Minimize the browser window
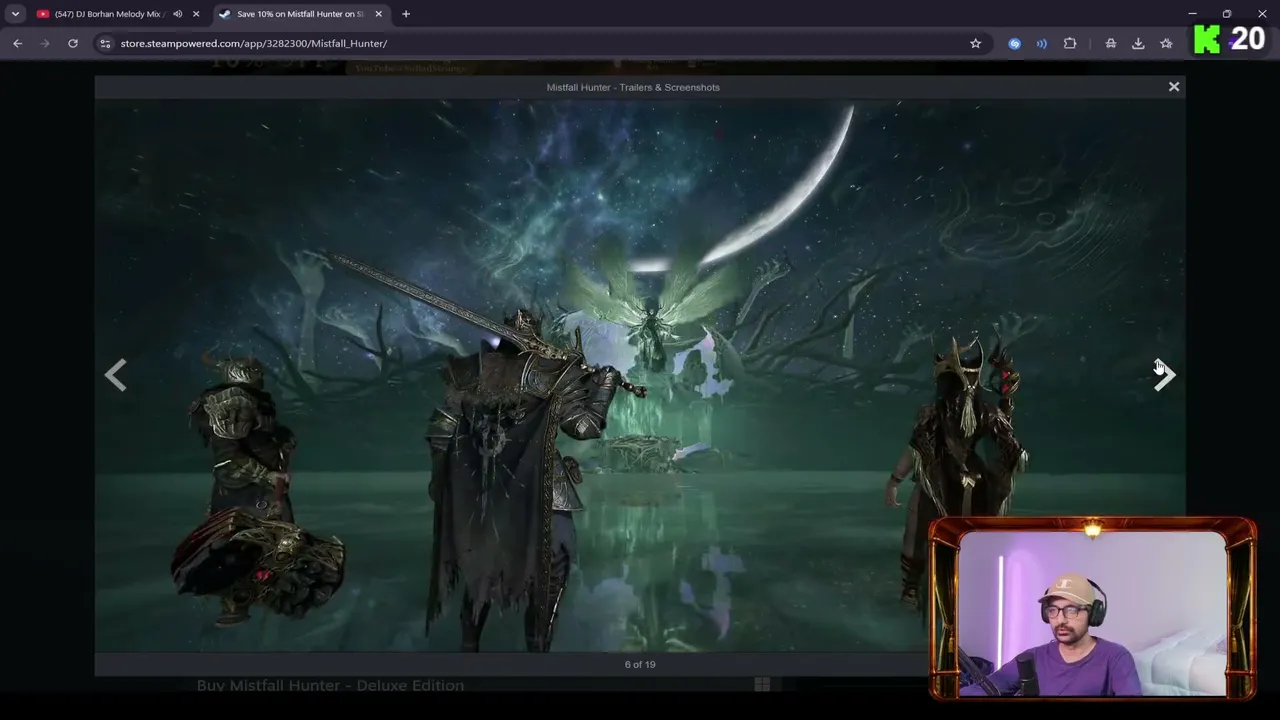Image resolution: width=1280 pixels, height=720 pixels. pos(1192,14)
